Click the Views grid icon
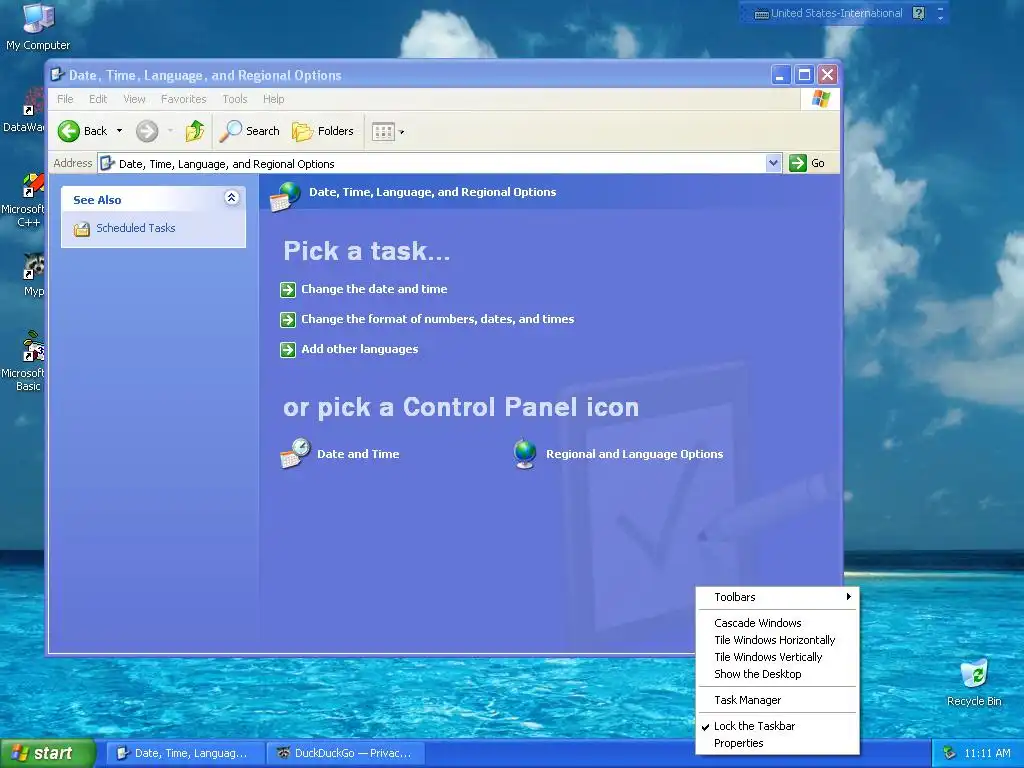Screen dimensions: 1024x768 click(383, 132)
